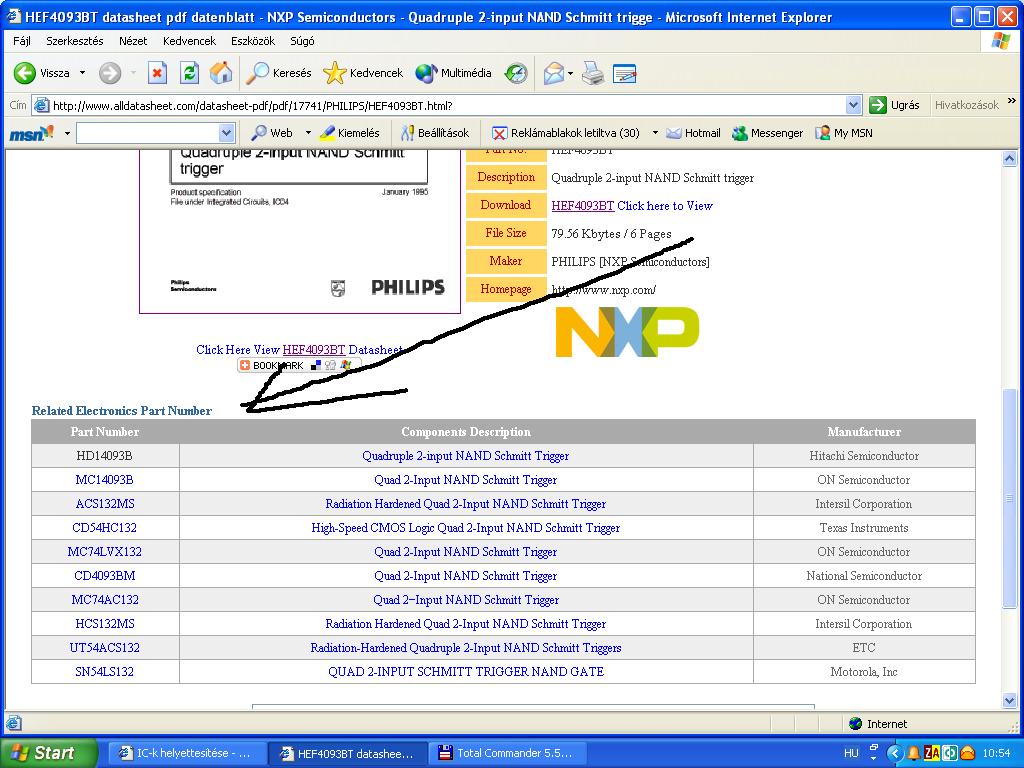Open MSN logo menu dropdown arrow
This screenshot has width=1024, height=768.
(x=67, y=133)
